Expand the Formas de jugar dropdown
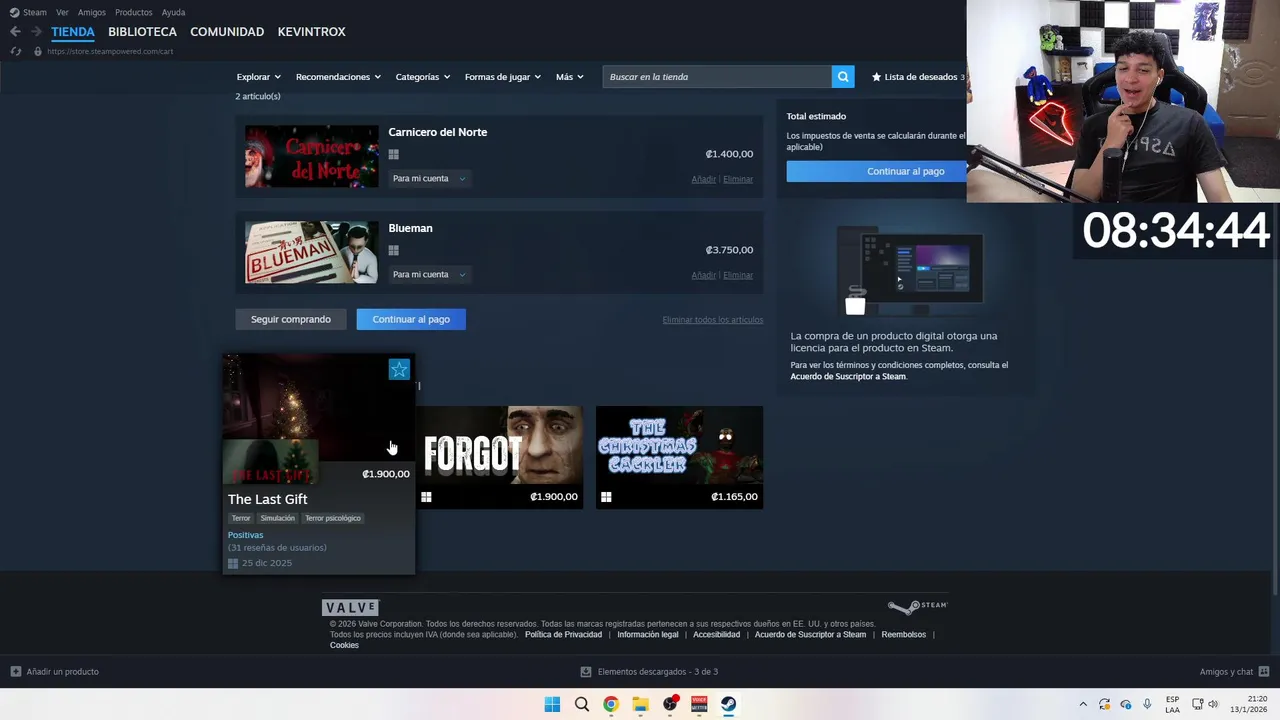 click(x=502, y=77)
